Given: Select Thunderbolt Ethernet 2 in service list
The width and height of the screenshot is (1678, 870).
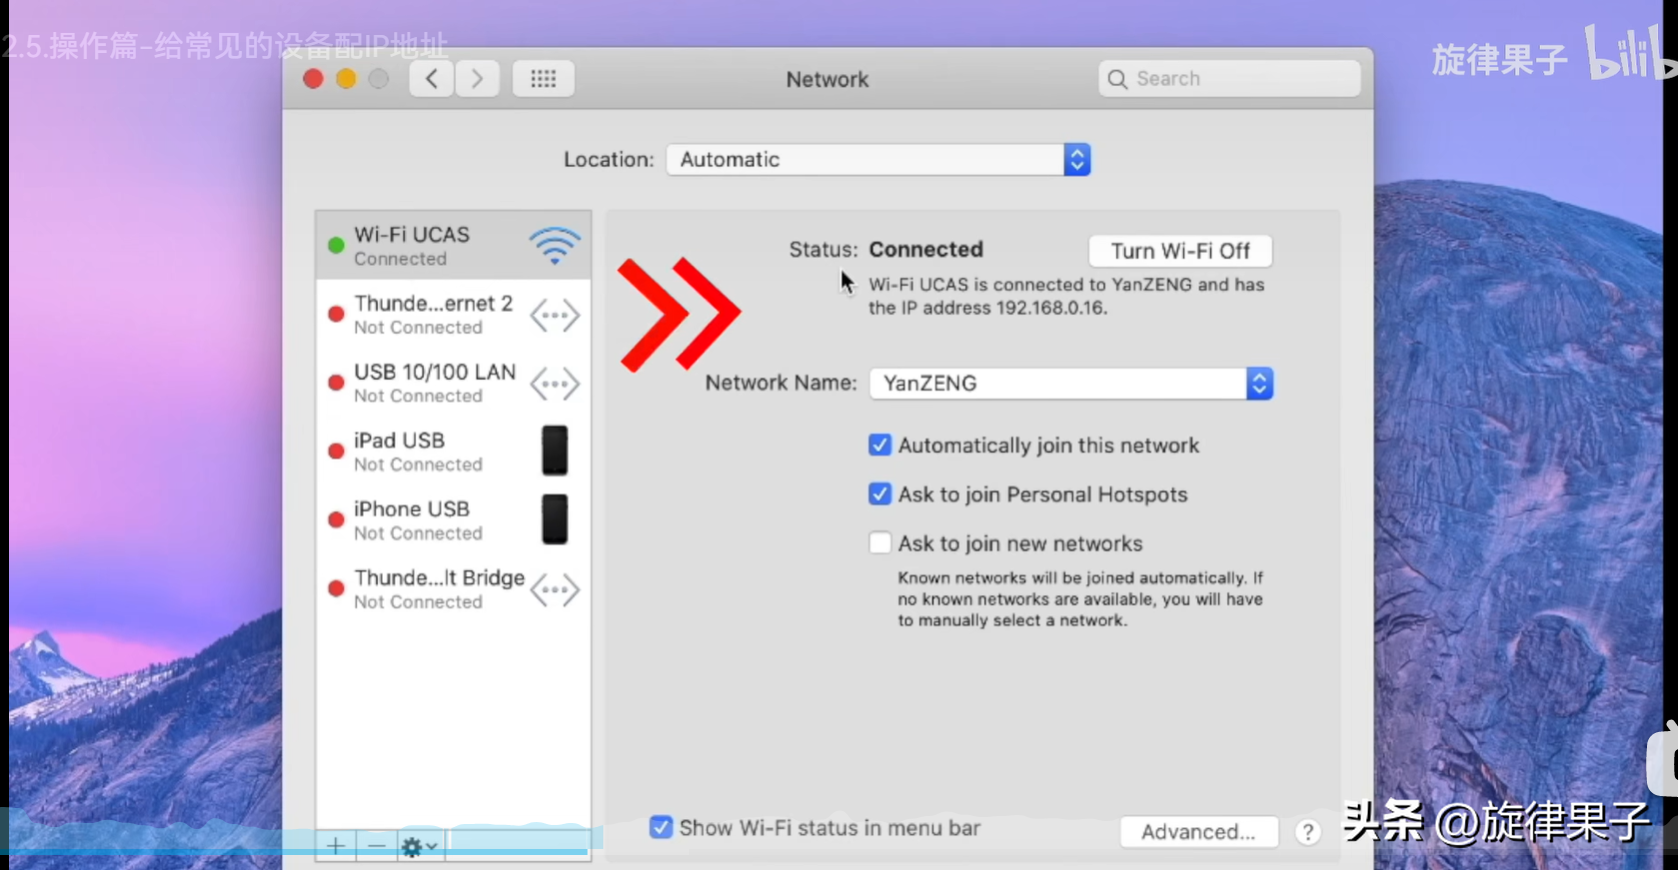Looking at the screenshot, I should click(433, 314).
